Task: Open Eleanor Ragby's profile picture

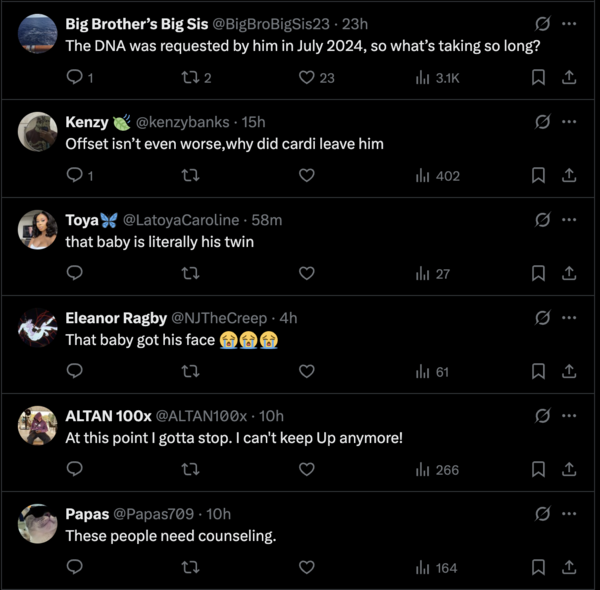Action: point(38,329)
